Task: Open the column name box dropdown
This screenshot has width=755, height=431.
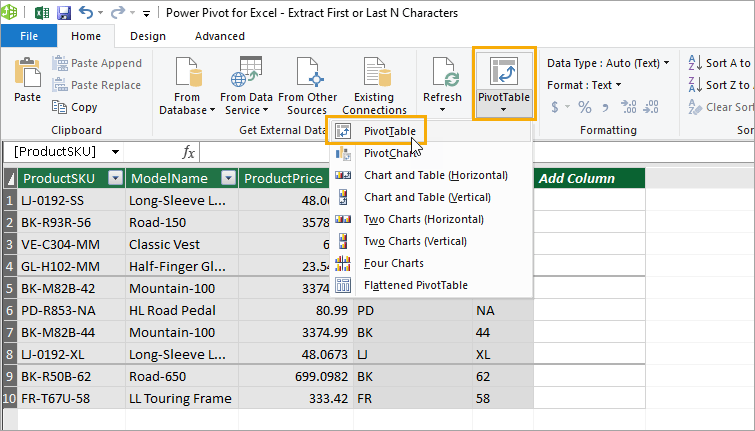Action: point(115,152)
